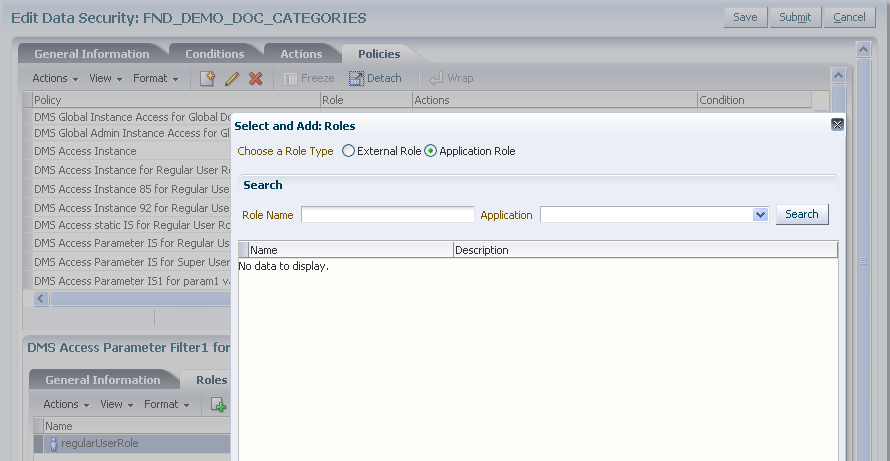Click the Actions column header
890x461 pixels.
pyautogui.click(x=555, y=100)
